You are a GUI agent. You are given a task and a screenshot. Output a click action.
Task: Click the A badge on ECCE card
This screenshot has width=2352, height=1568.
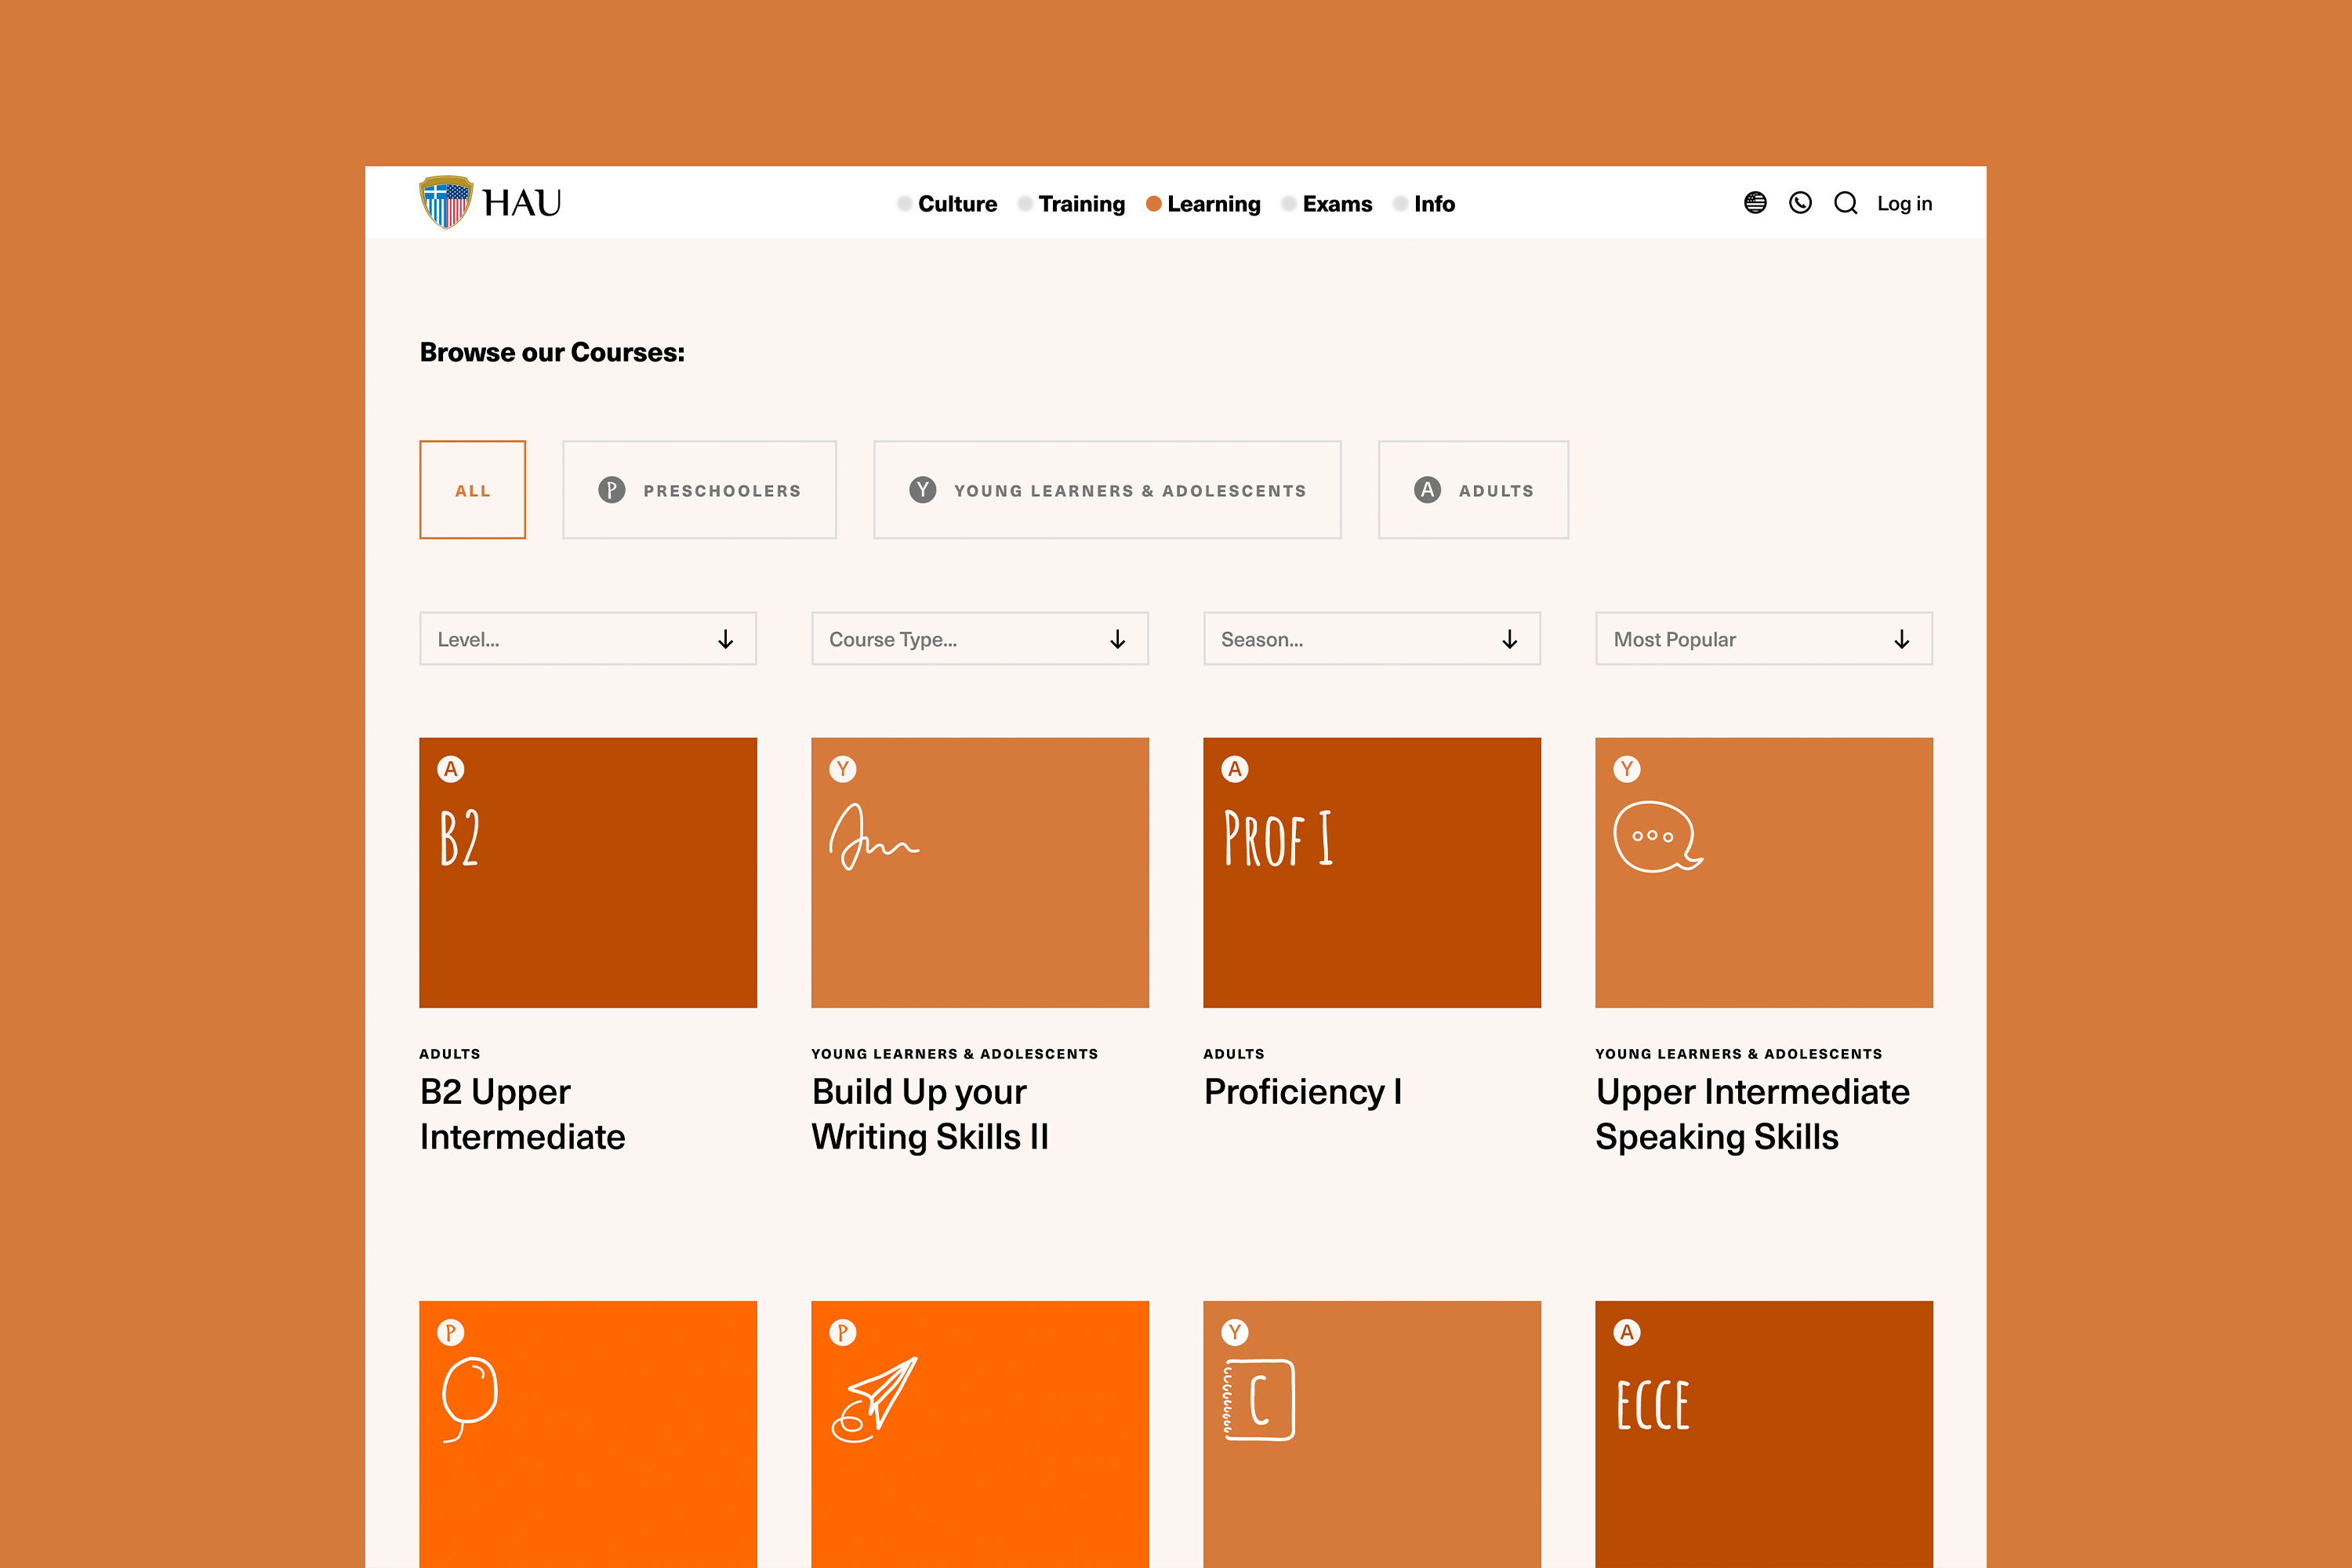[1627, 1332]
